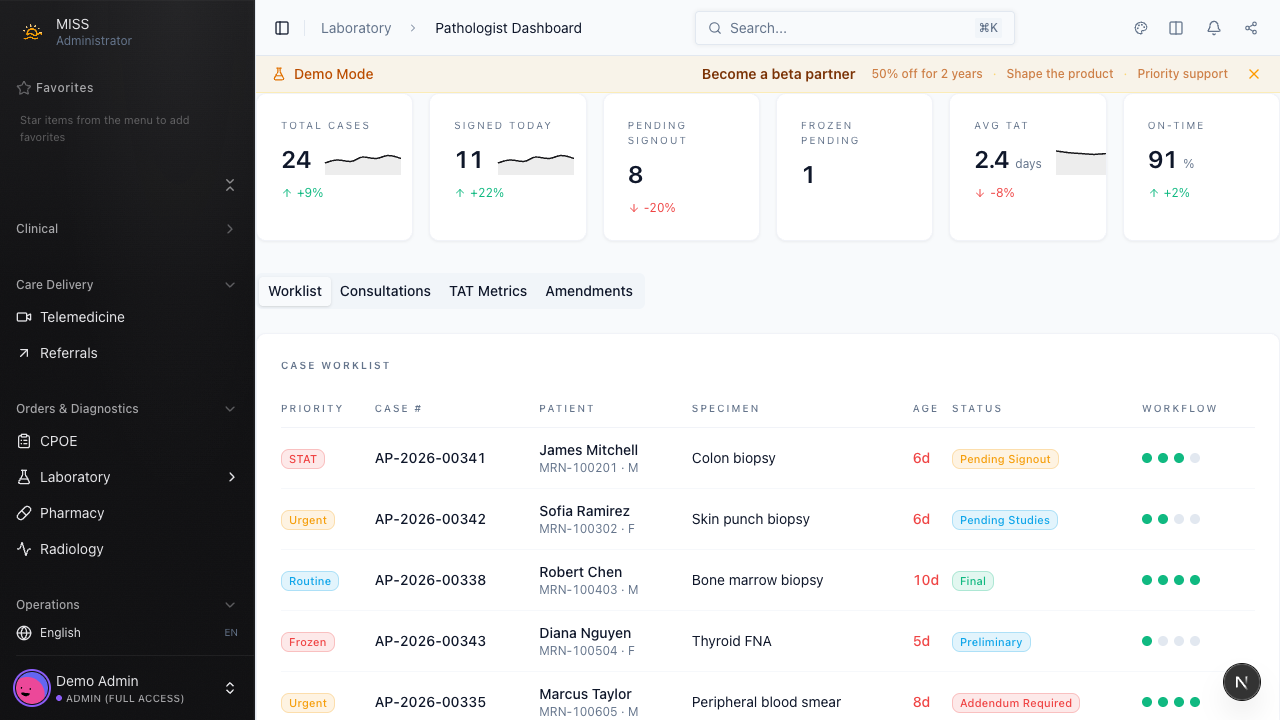Collapse the Favorites section
Screen dimensions: 1280x720
230,185
